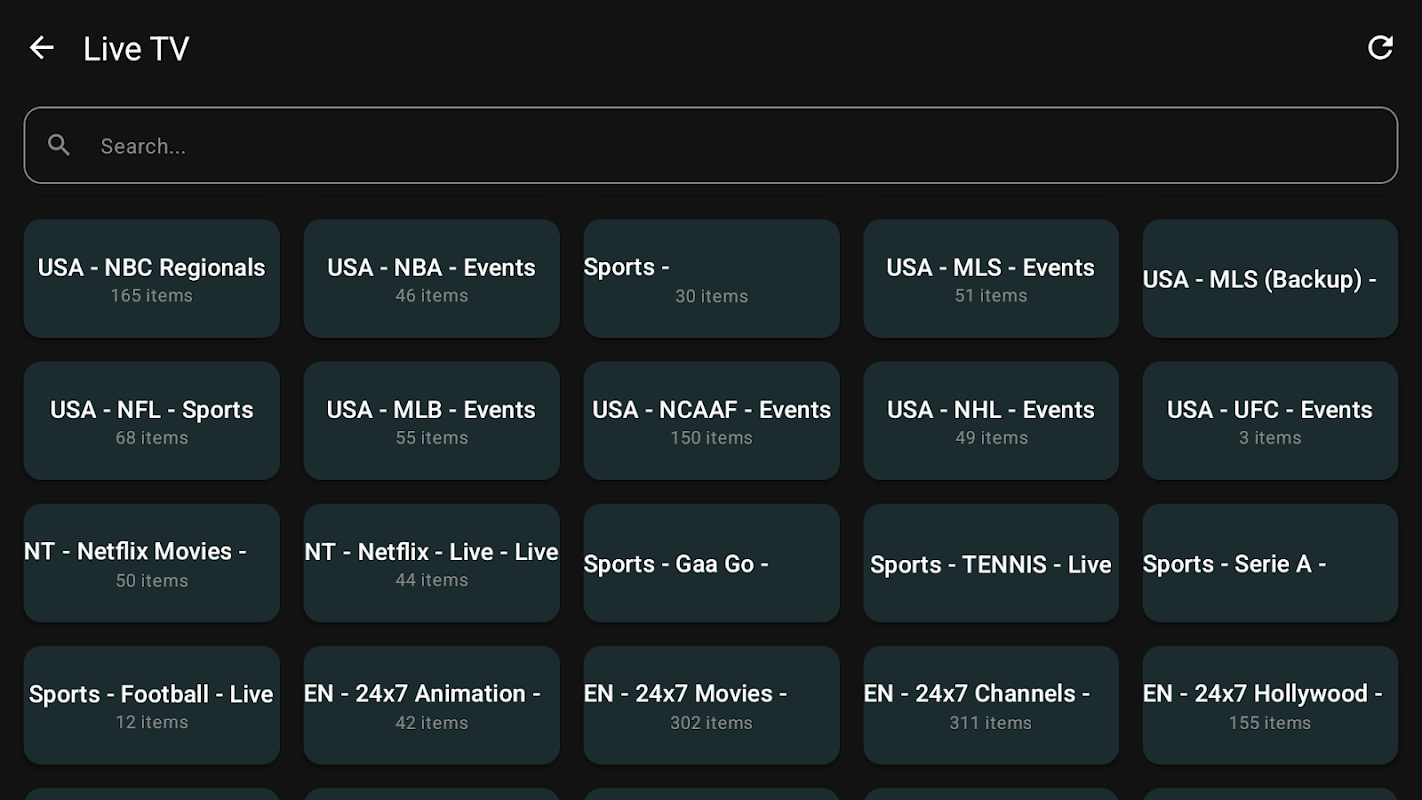Open EN - 24x7 Channels category

pyautogui.click(x=991, y=705)
